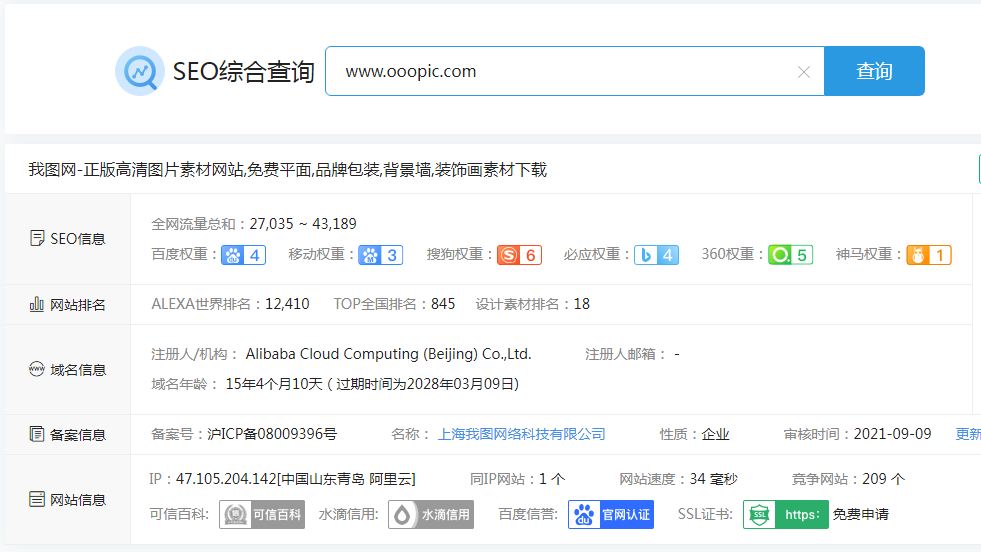Screen dimensions: 981x552
Task: Click the 更新 link next to 审核时间
Action: click(968, 434)
